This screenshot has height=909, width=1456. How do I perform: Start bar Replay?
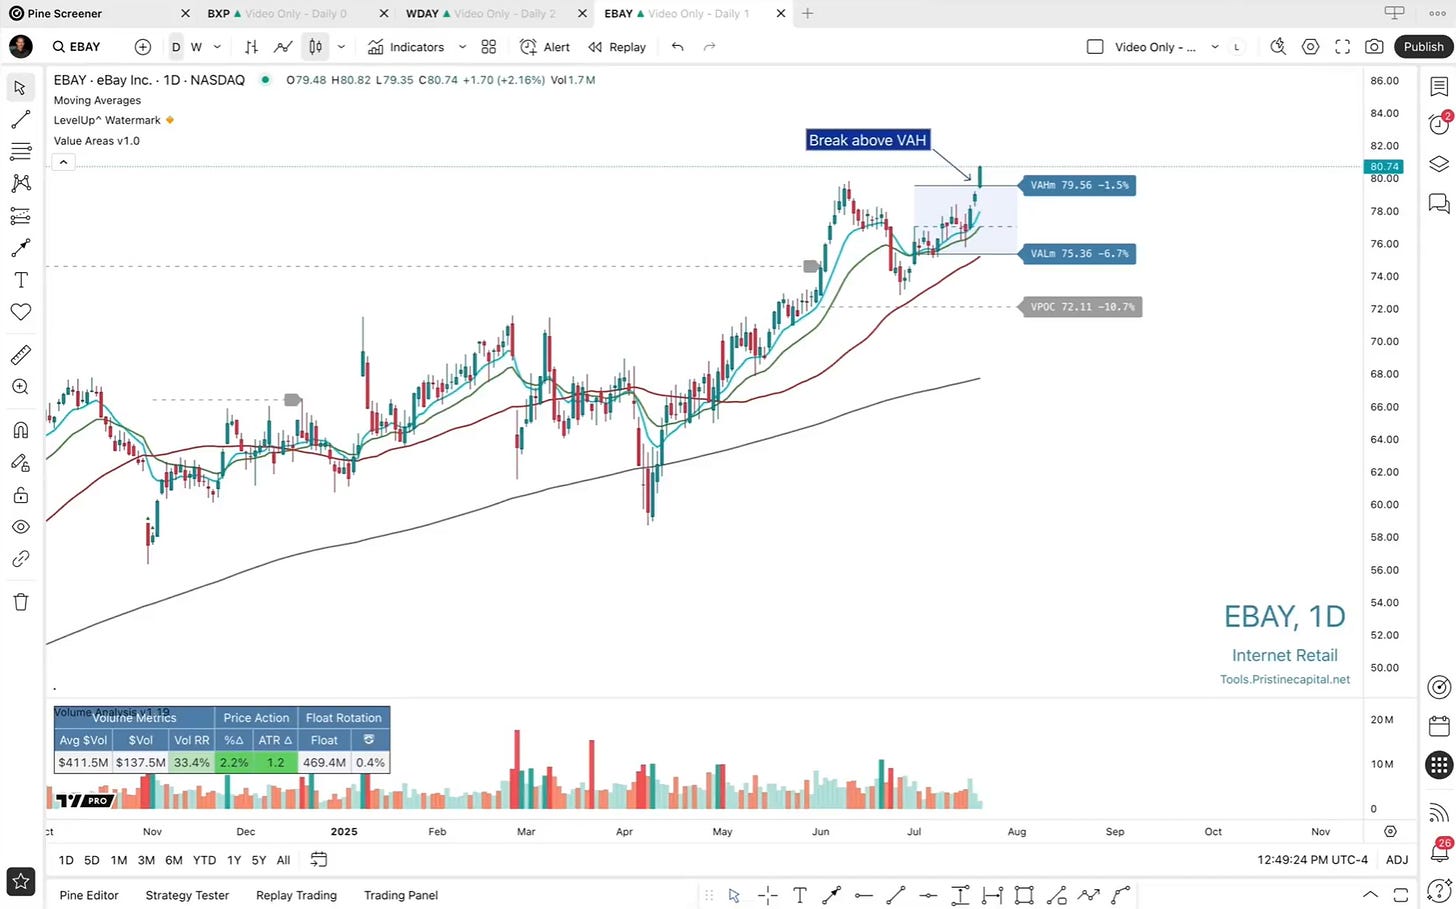click(617, 47)
